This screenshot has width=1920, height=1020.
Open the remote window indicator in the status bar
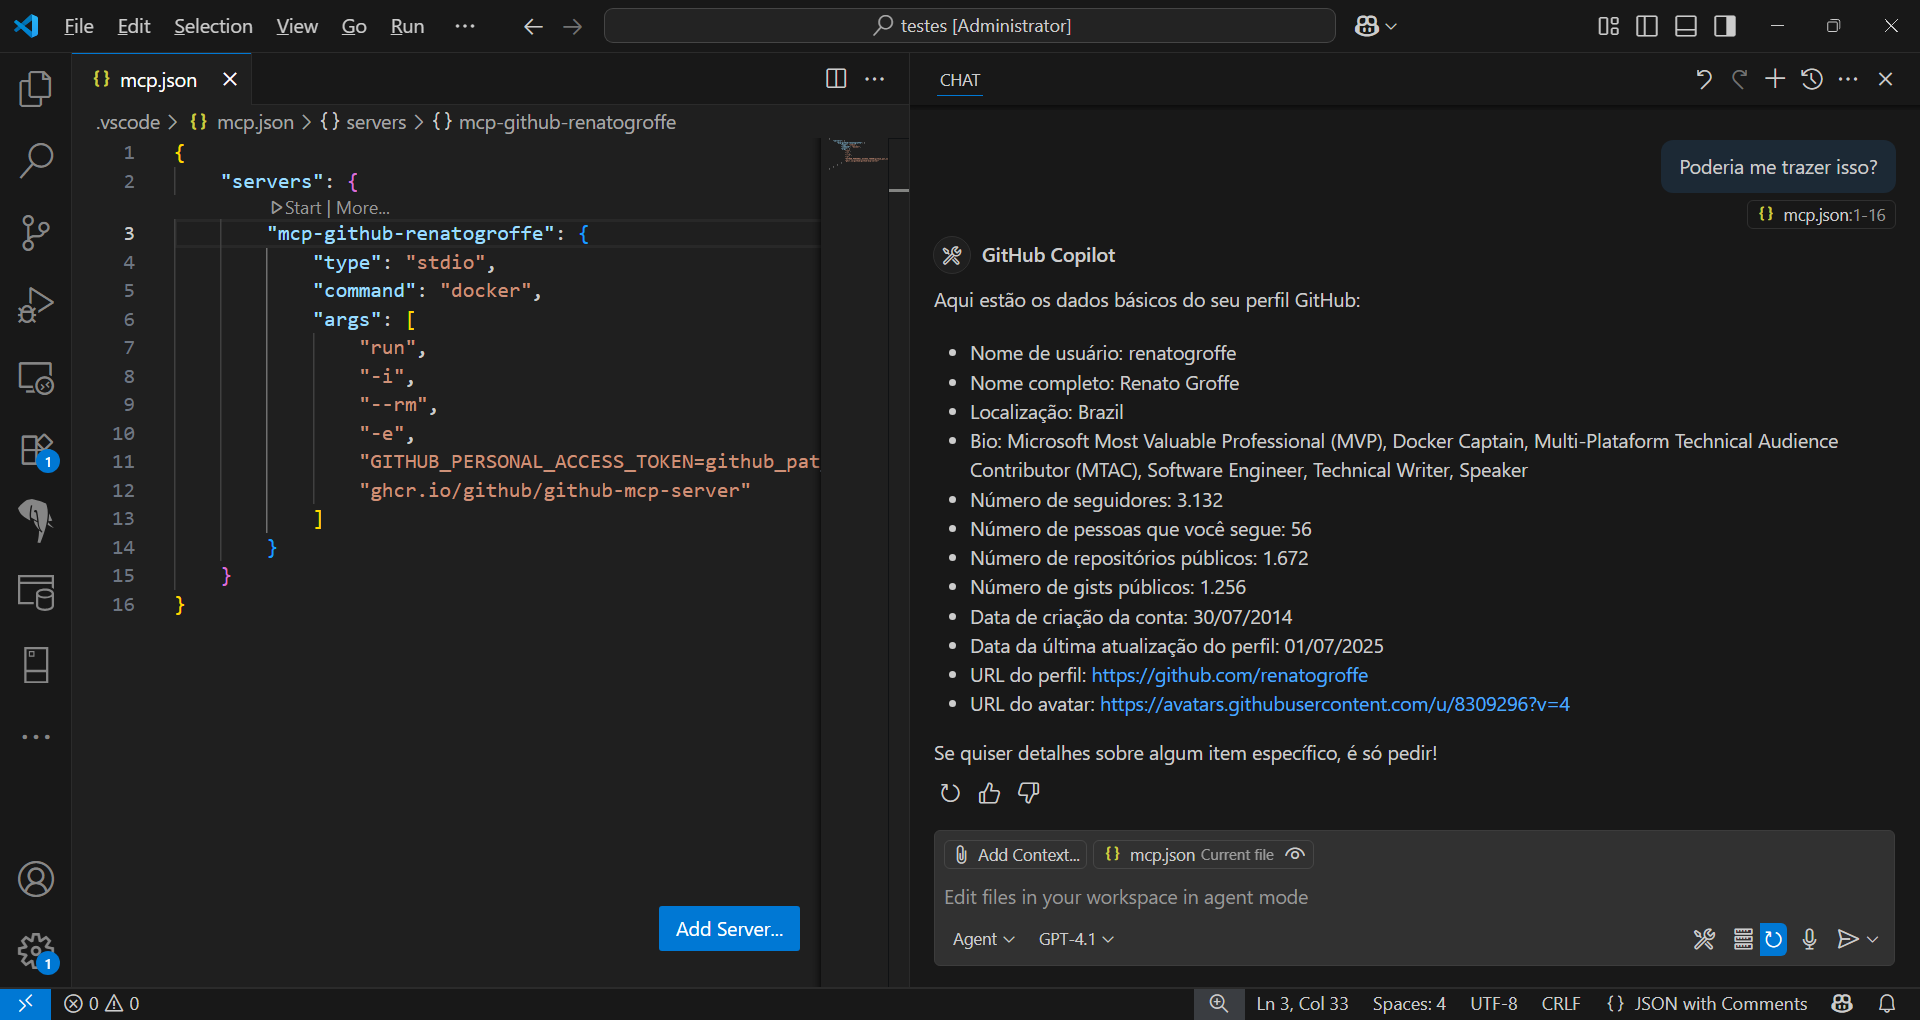click(x=25, y=1003)
